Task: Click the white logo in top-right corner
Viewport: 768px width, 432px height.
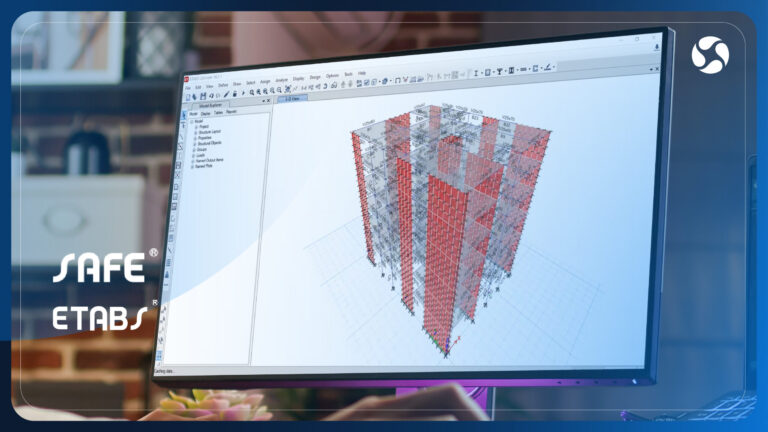Action: 710,54
